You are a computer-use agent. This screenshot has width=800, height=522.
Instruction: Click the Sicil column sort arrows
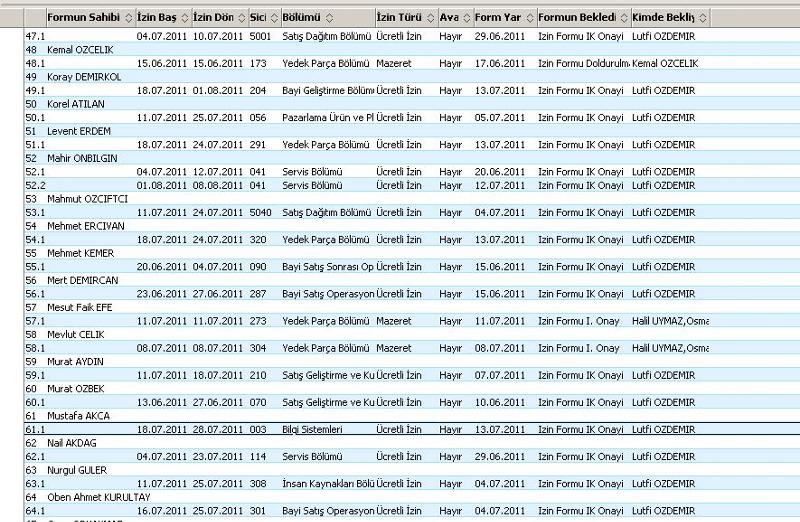click(274, 18)
